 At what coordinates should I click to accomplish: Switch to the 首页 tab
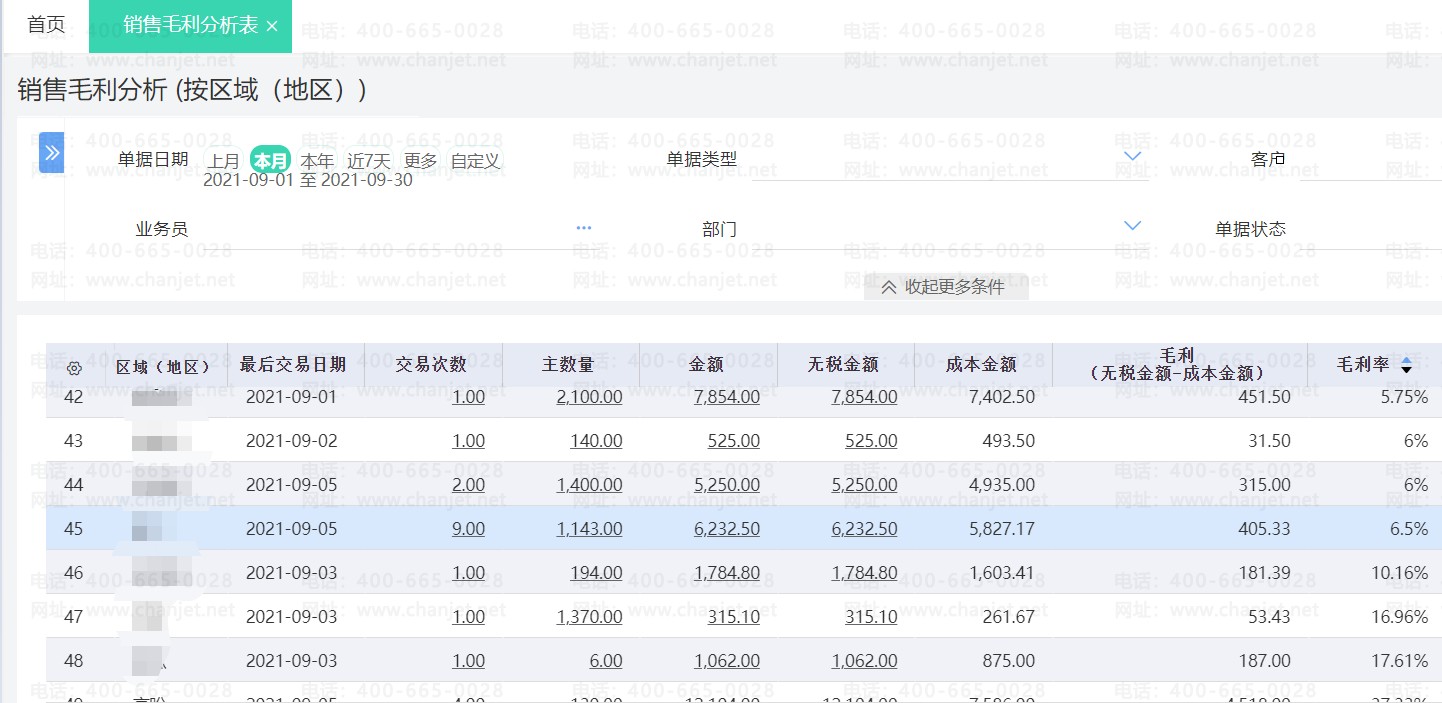(x=46, y=25)
